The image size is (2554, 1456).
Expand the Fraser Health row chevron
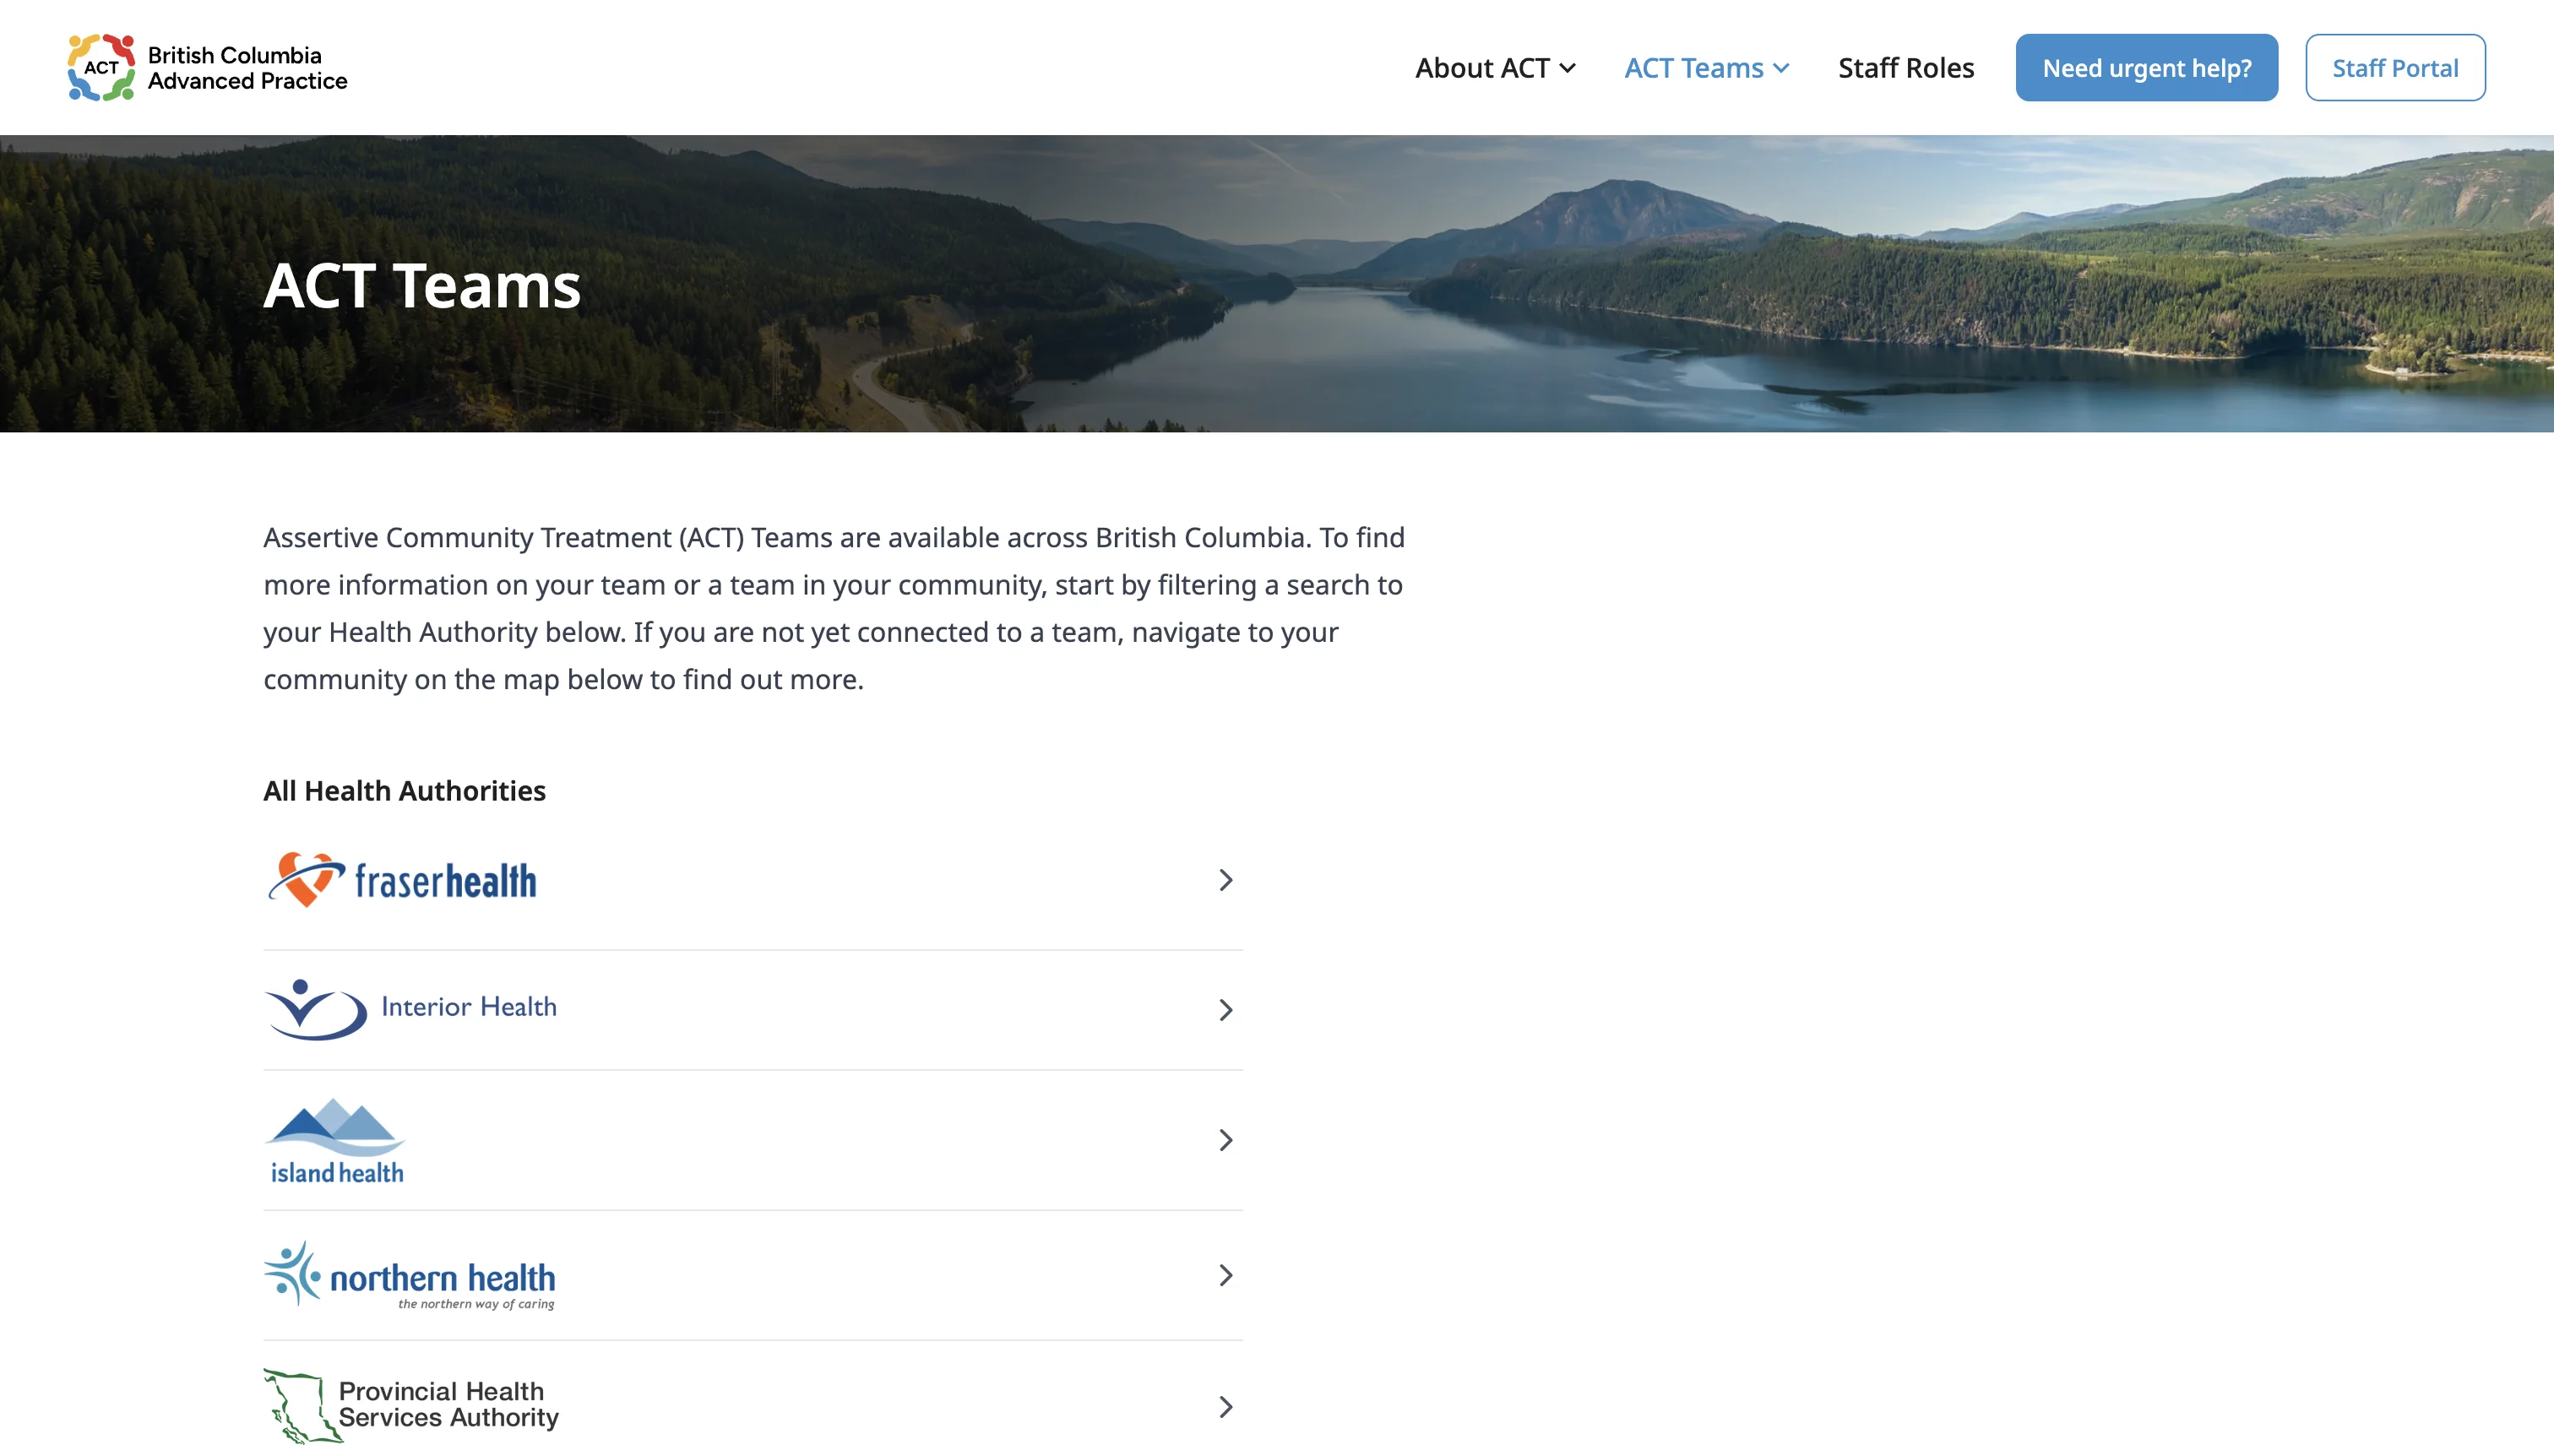point(1225,880)
